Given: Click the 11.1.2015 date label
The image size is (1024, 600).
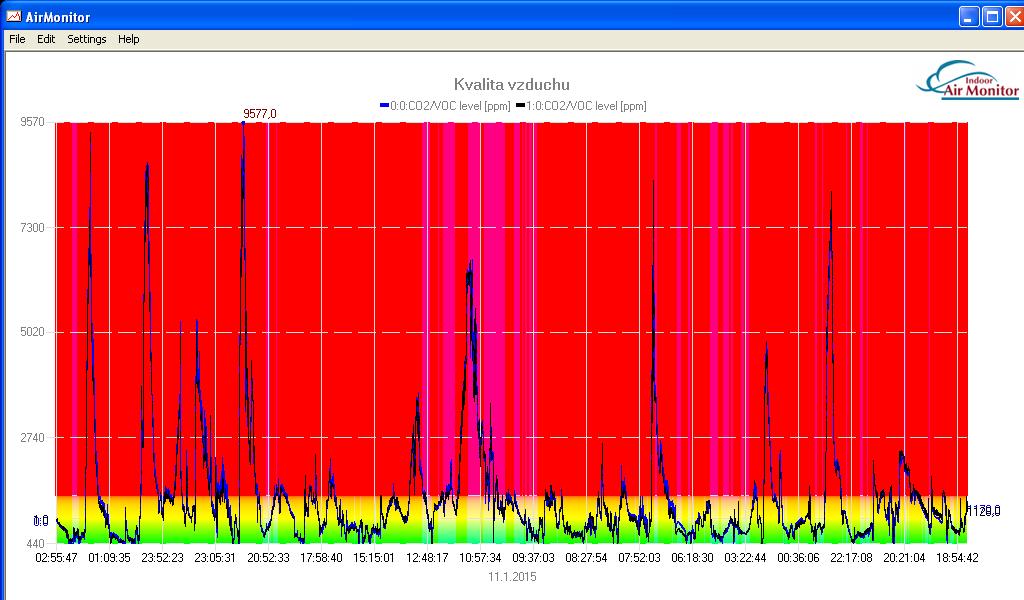Looking at the screenshot, I should coord(513,577).
